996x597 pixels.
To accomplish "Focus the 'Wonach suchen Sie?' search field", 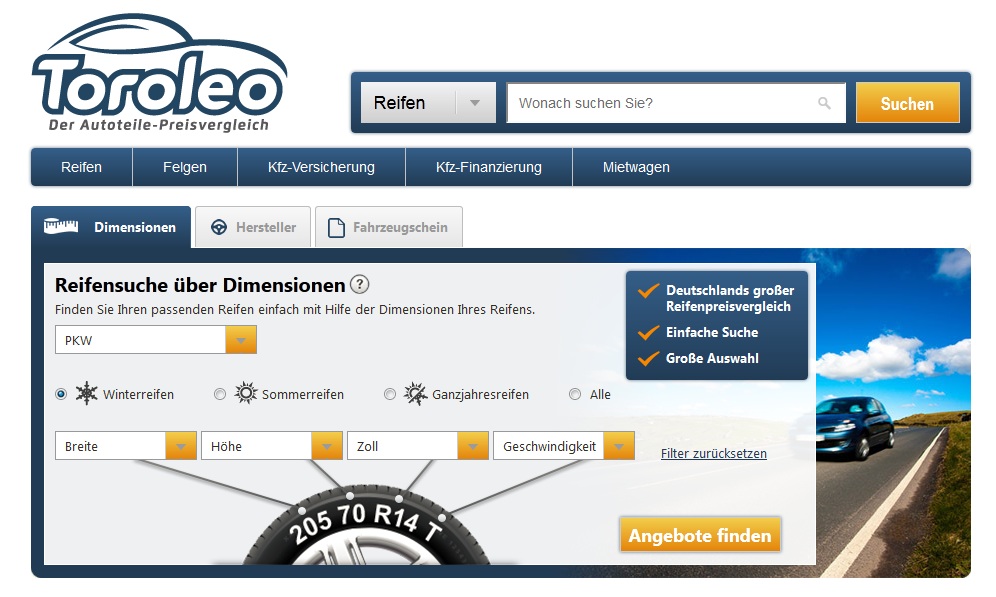I will click(676, 103).
